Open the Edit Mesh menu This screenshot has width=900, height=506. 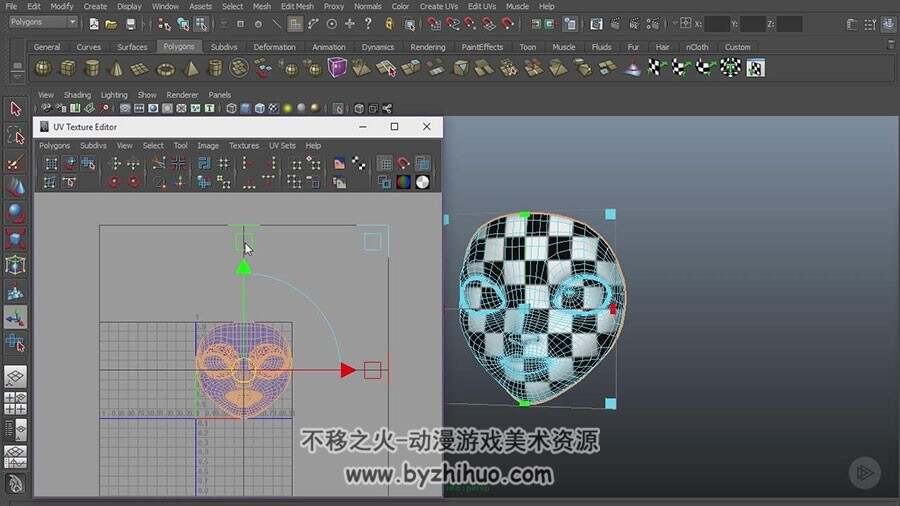297,6
